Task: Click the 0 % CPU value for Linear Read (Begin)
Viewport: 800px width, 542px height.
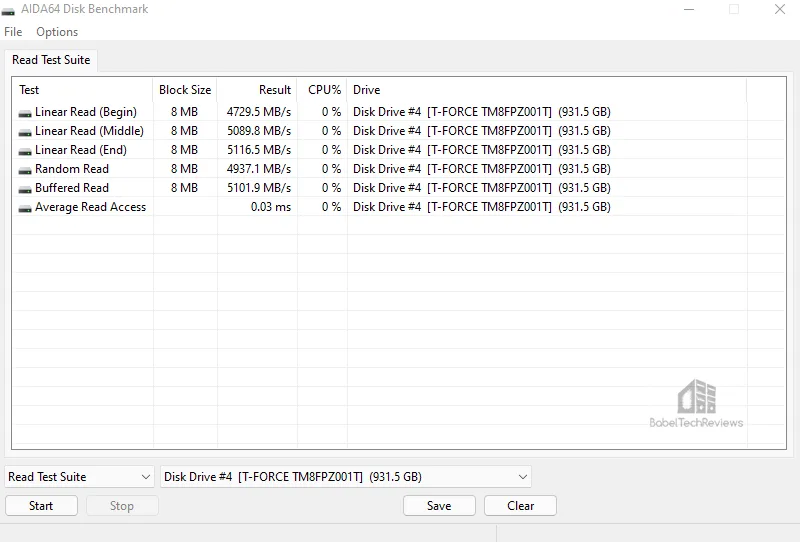Action: click(331, 112)
